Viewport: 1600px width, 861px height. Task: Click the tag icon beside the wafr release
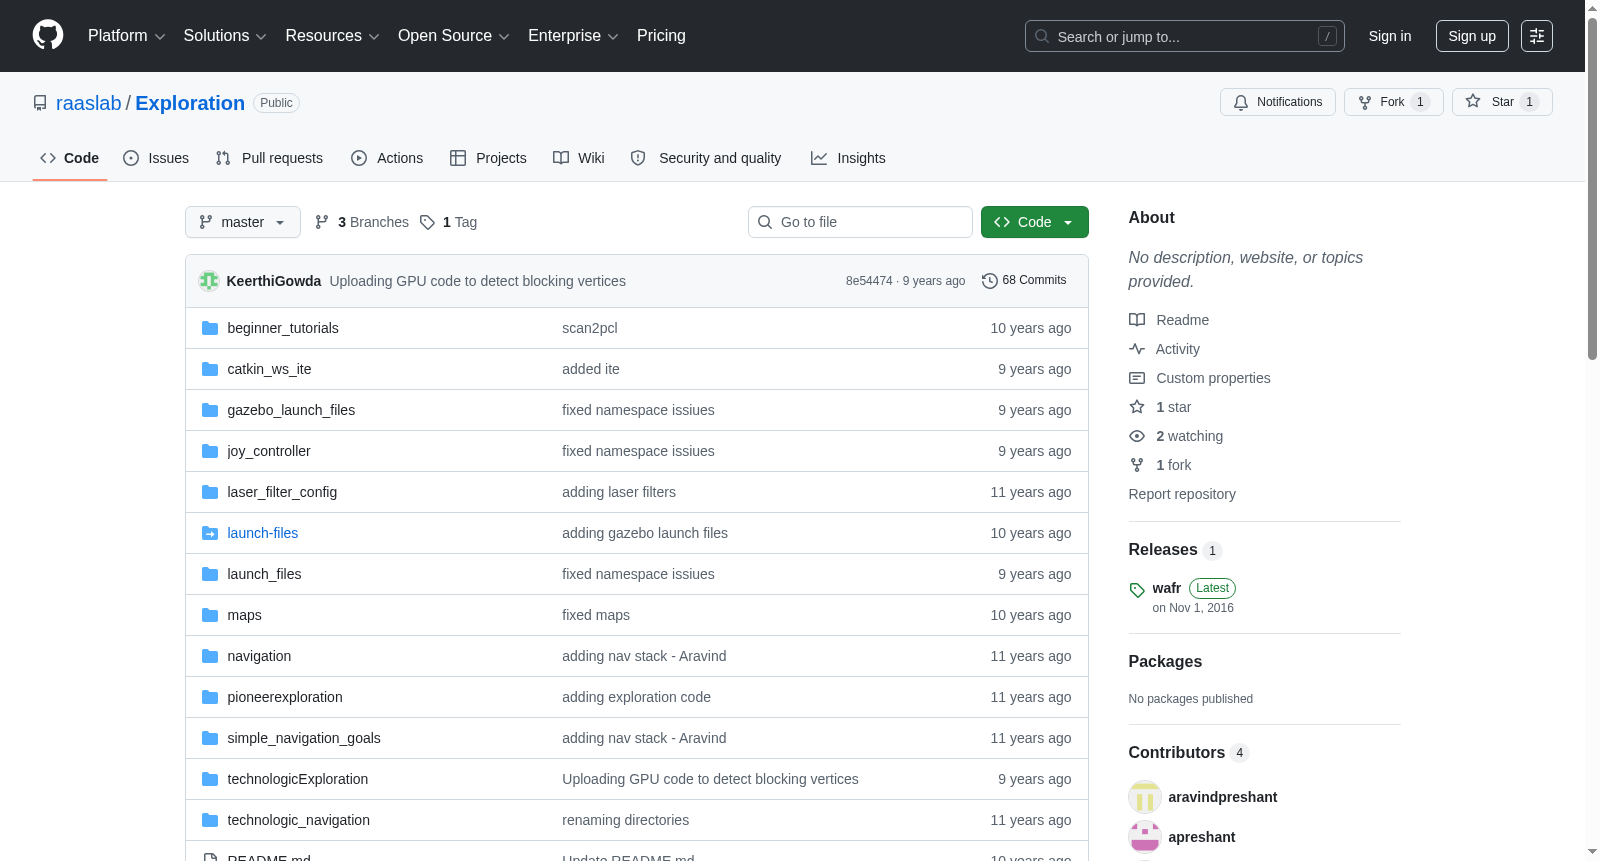[x=1137, y=590]
